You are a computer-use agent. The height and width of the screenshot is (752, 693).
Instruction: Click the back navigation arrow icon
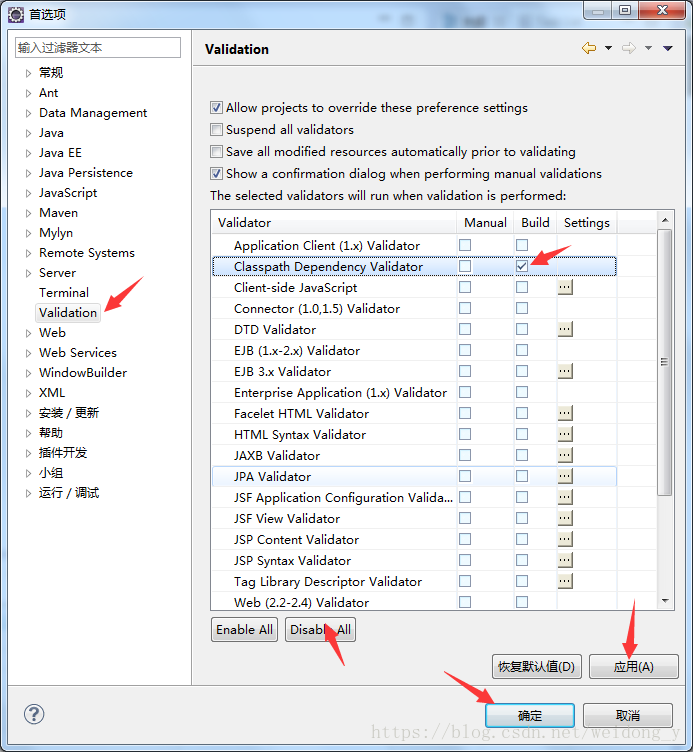click(588, 48)
